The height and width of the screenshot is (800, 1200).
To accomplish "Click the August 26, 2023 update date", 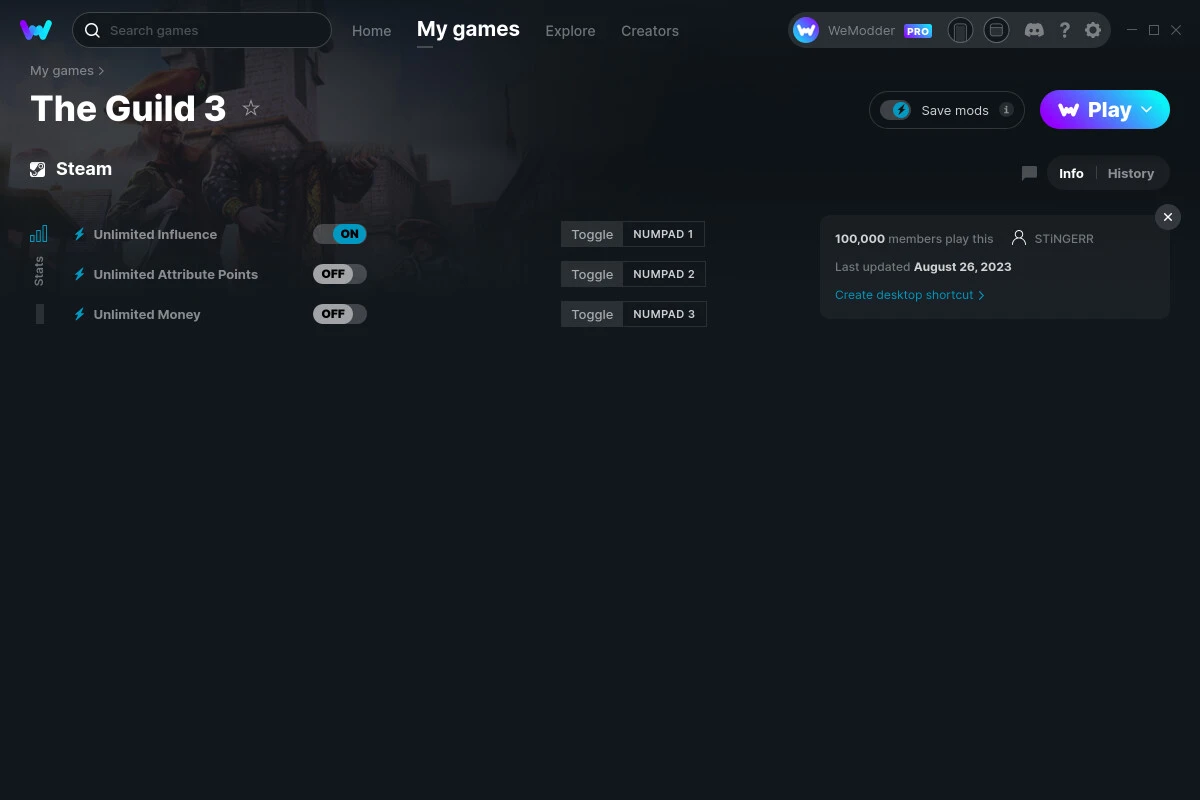I will coord(962,267).
